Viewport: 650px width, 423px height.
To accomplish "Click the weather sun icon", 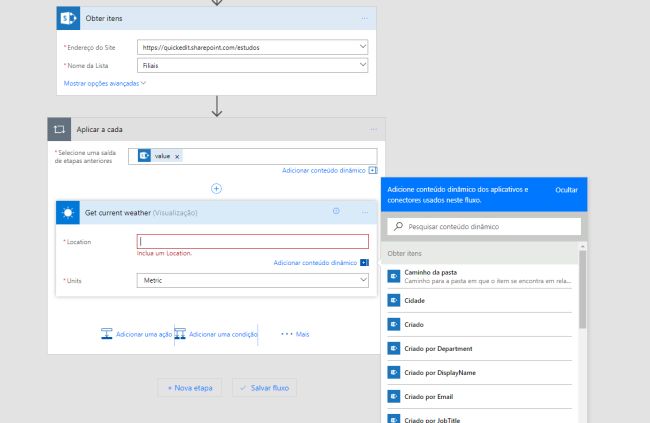I will [x=68, y=213].
